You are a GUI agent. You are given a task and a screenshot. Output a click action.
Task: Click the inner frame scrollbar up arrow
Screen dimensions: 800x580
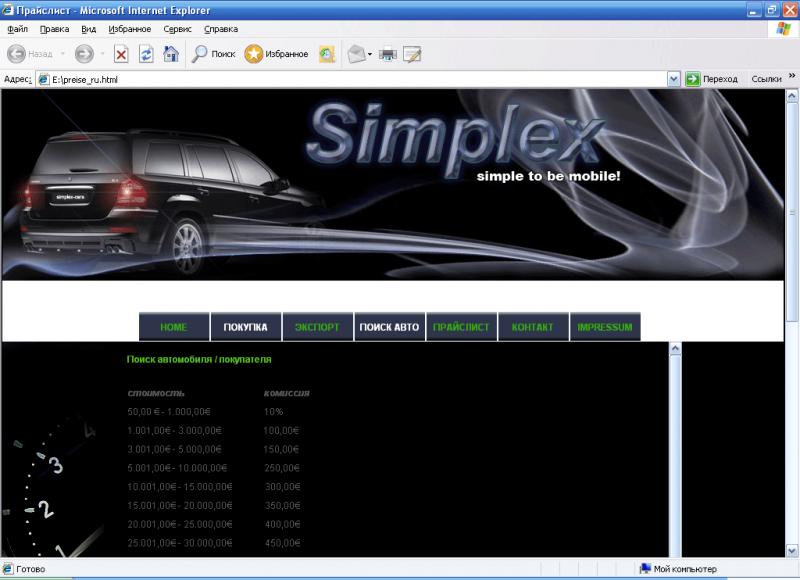click(675, 349)
